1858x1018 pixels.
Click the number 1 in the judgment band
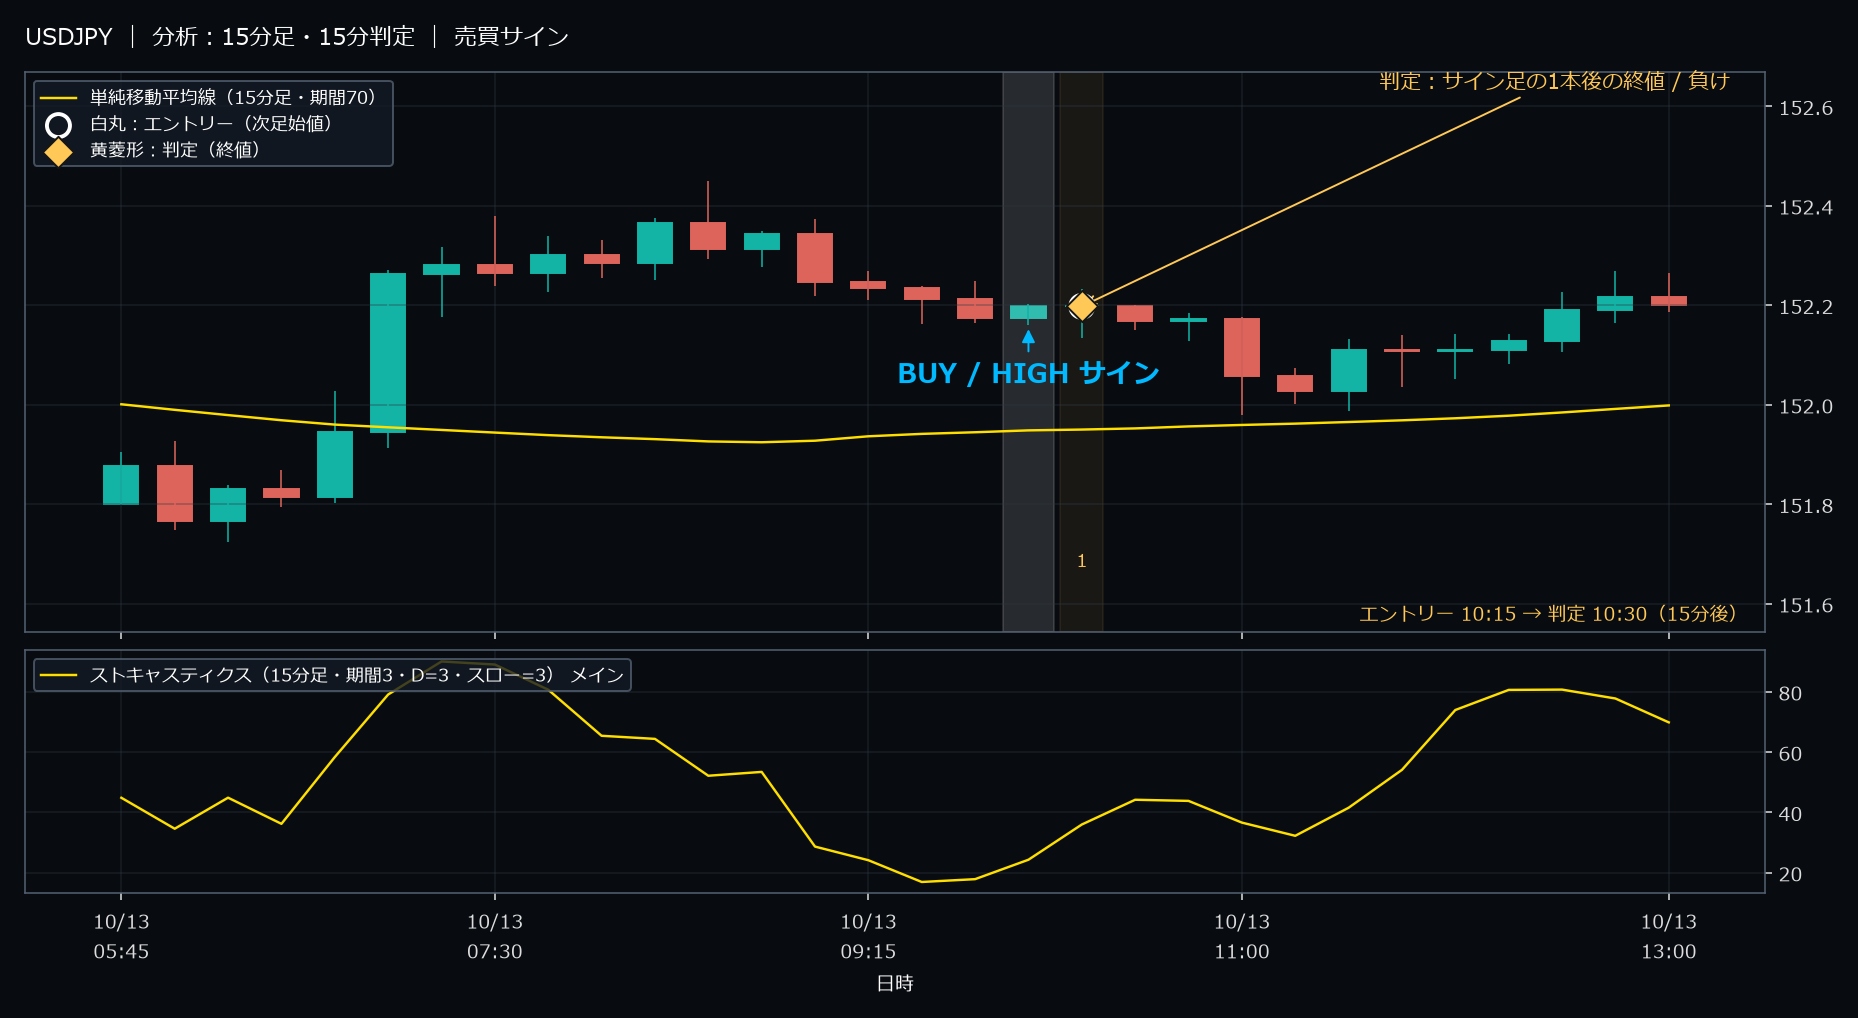[1081, 561]
